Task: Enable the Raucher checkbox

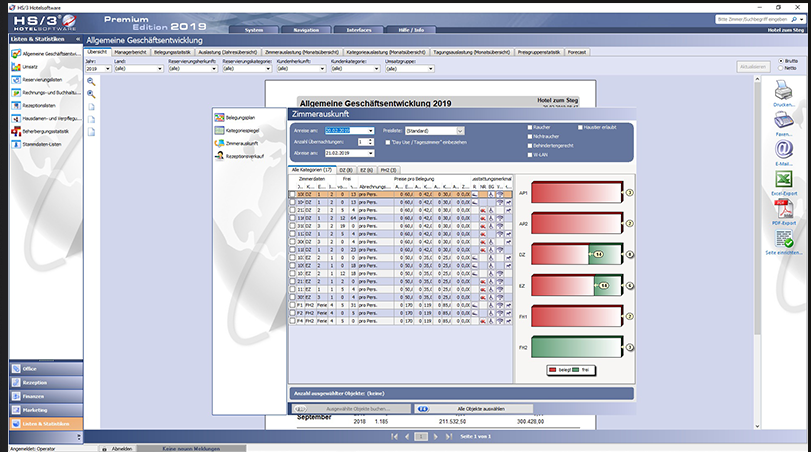Action: coord(530,127)
